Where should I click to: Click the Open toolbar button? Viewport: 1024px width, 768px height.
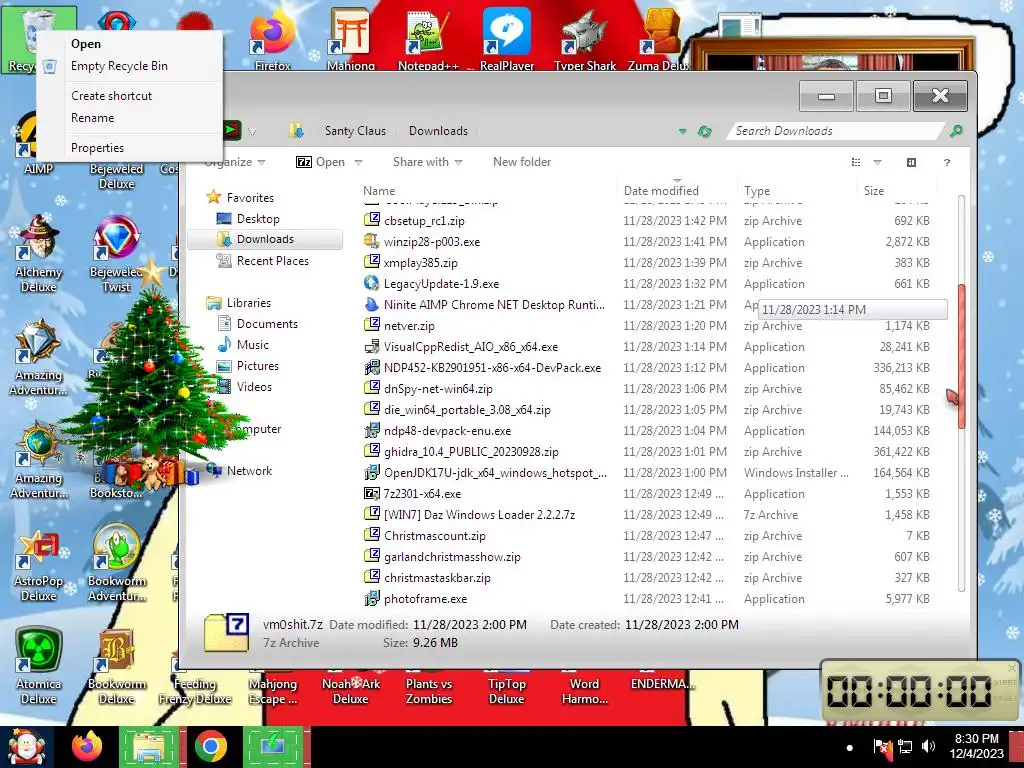(321, 162)
